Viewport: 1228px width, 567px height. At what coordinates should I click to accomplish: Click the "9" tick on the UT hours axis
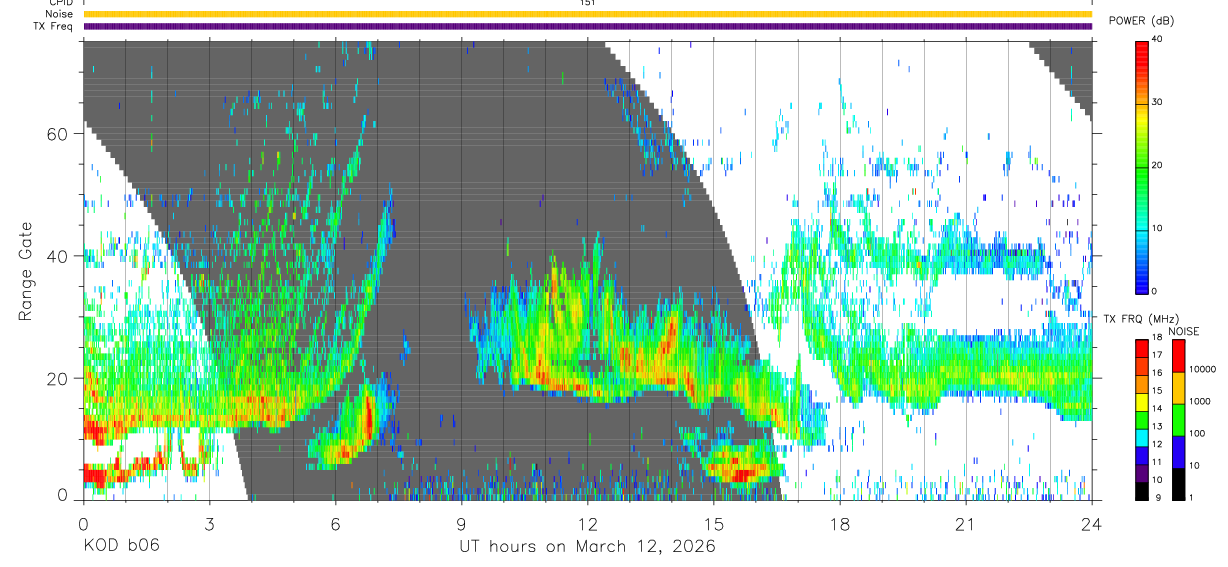point(462,523)
